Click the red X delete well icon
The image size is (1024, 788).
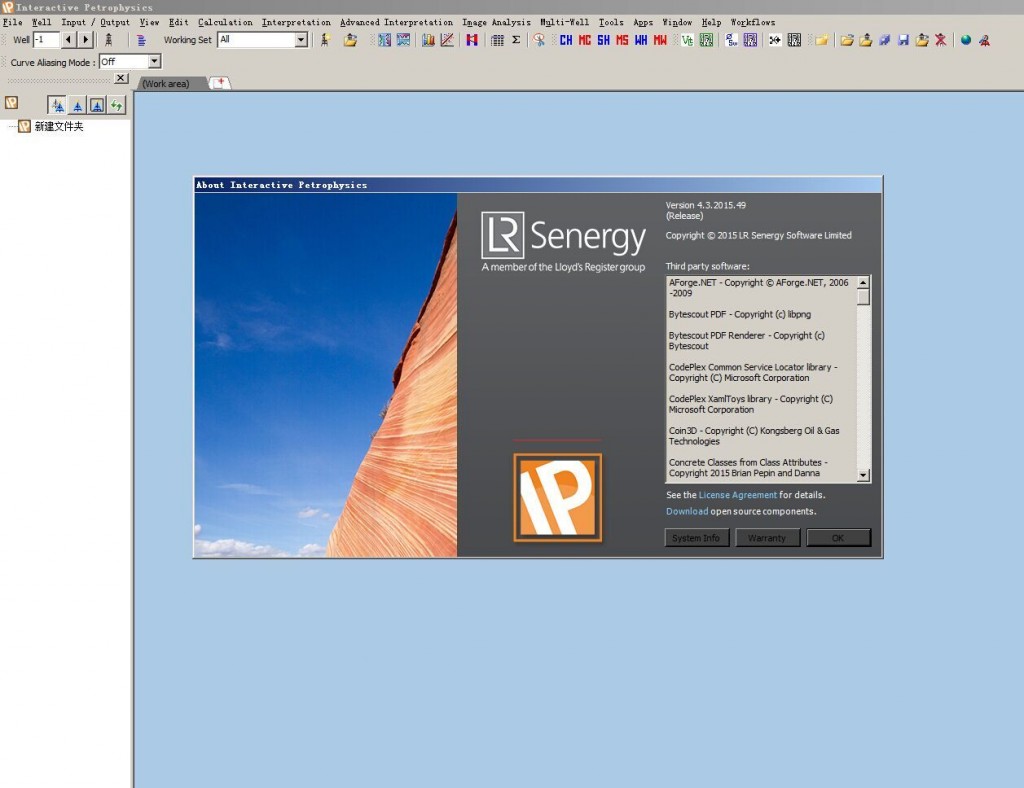[941, 40]
